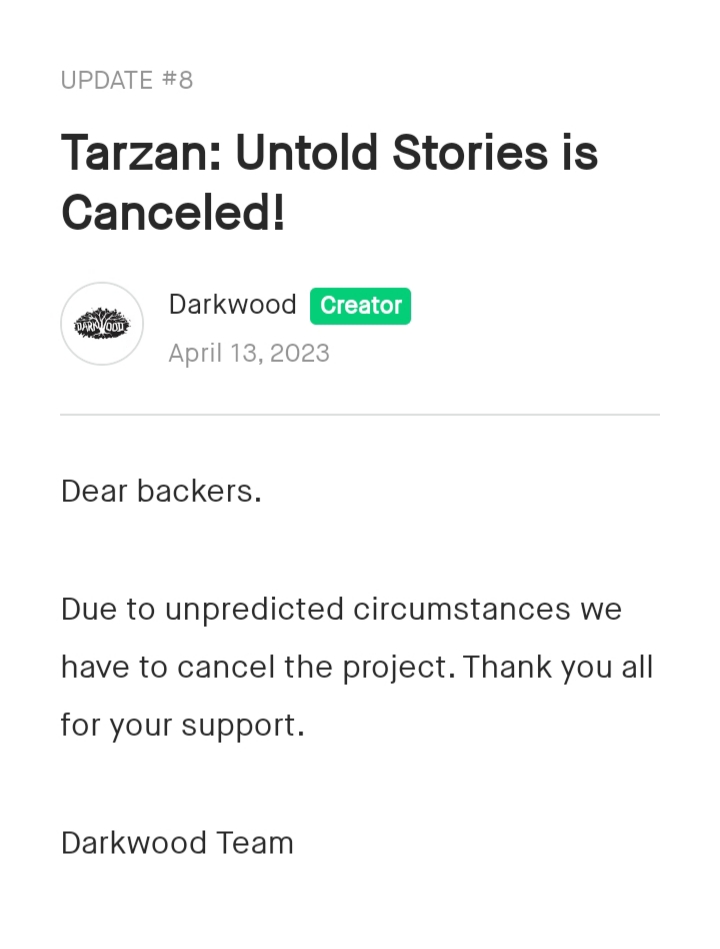
Task: Click the horizontal divider under the author
Action: [360, 415]
